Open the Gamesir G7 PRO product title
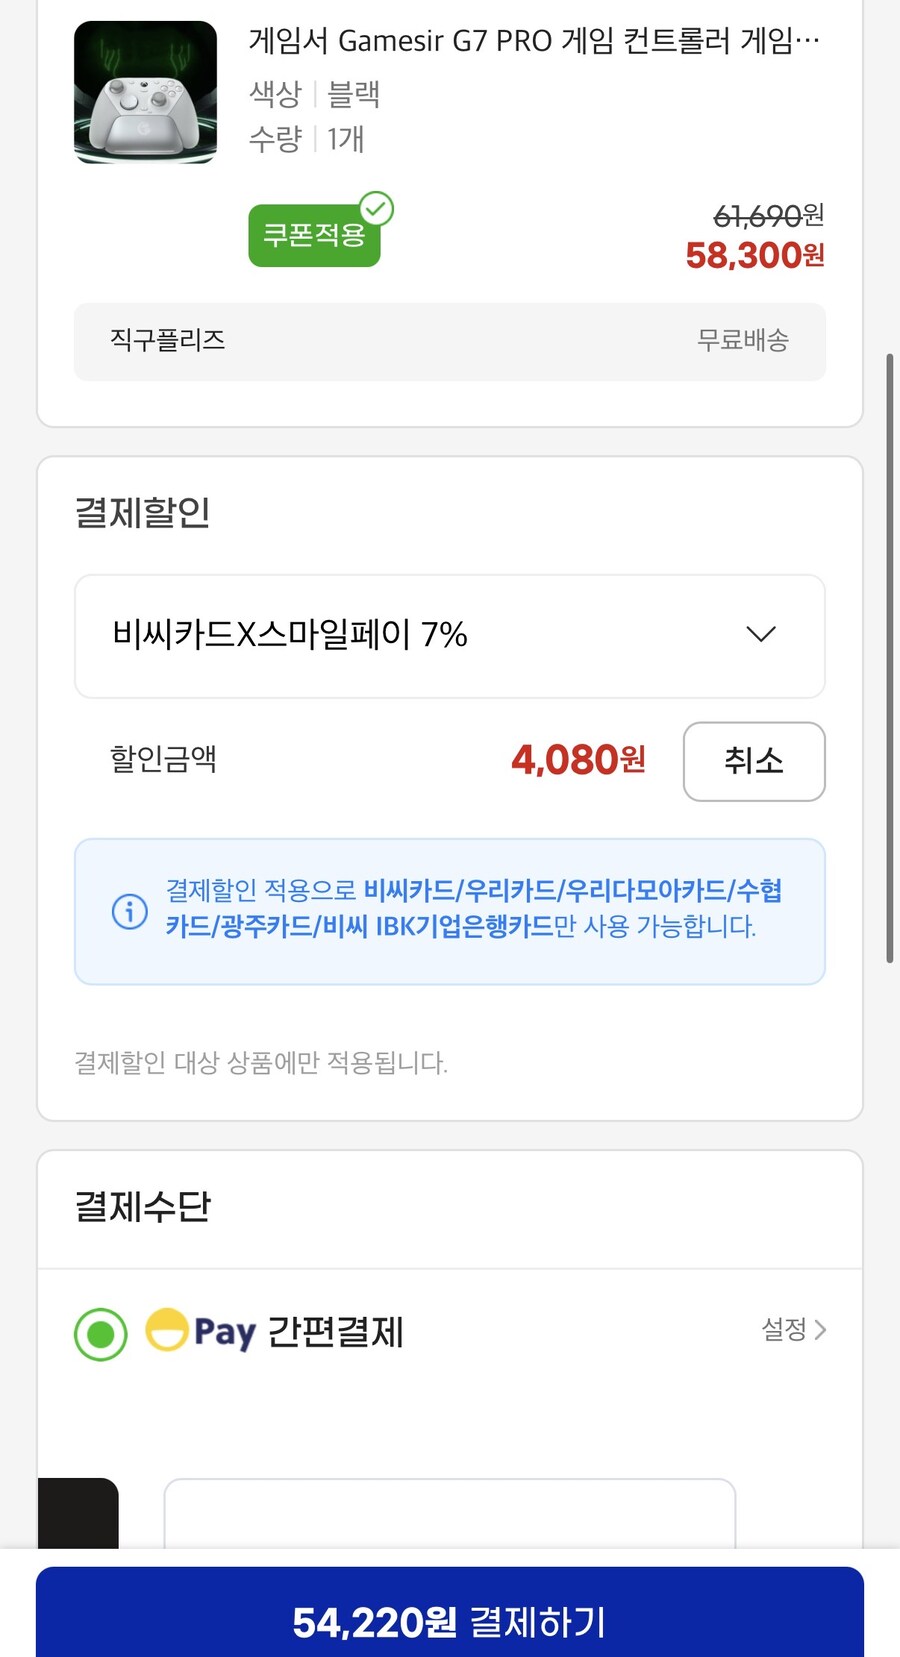This screenshot has height=1657, width=900. [530, 40]
